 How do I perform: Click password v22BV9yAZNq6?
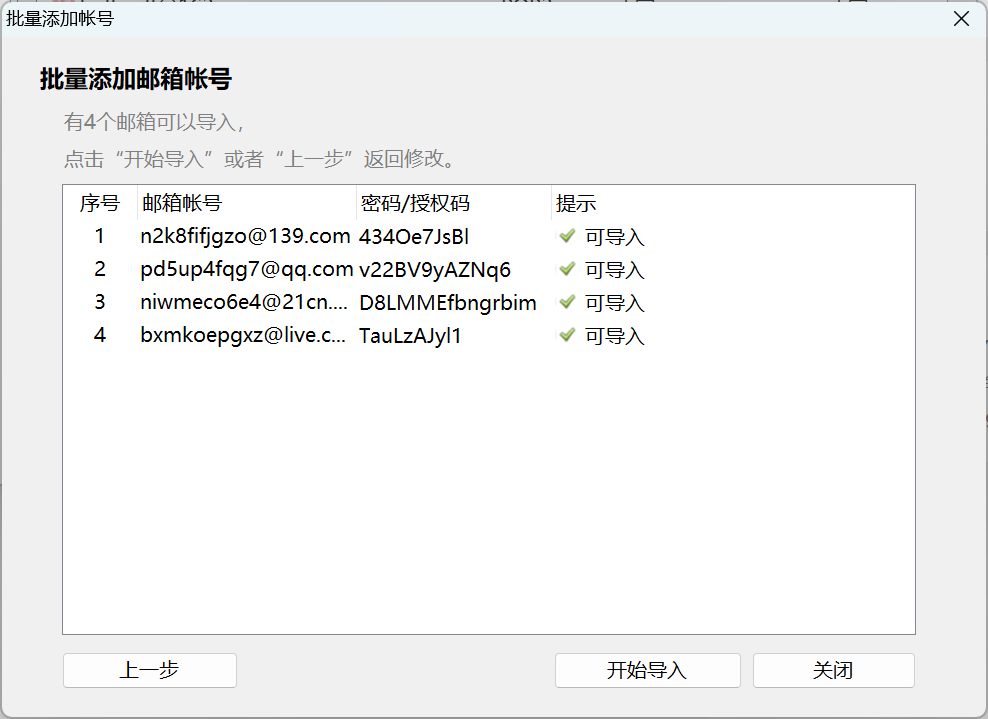[x=435, y=270]
